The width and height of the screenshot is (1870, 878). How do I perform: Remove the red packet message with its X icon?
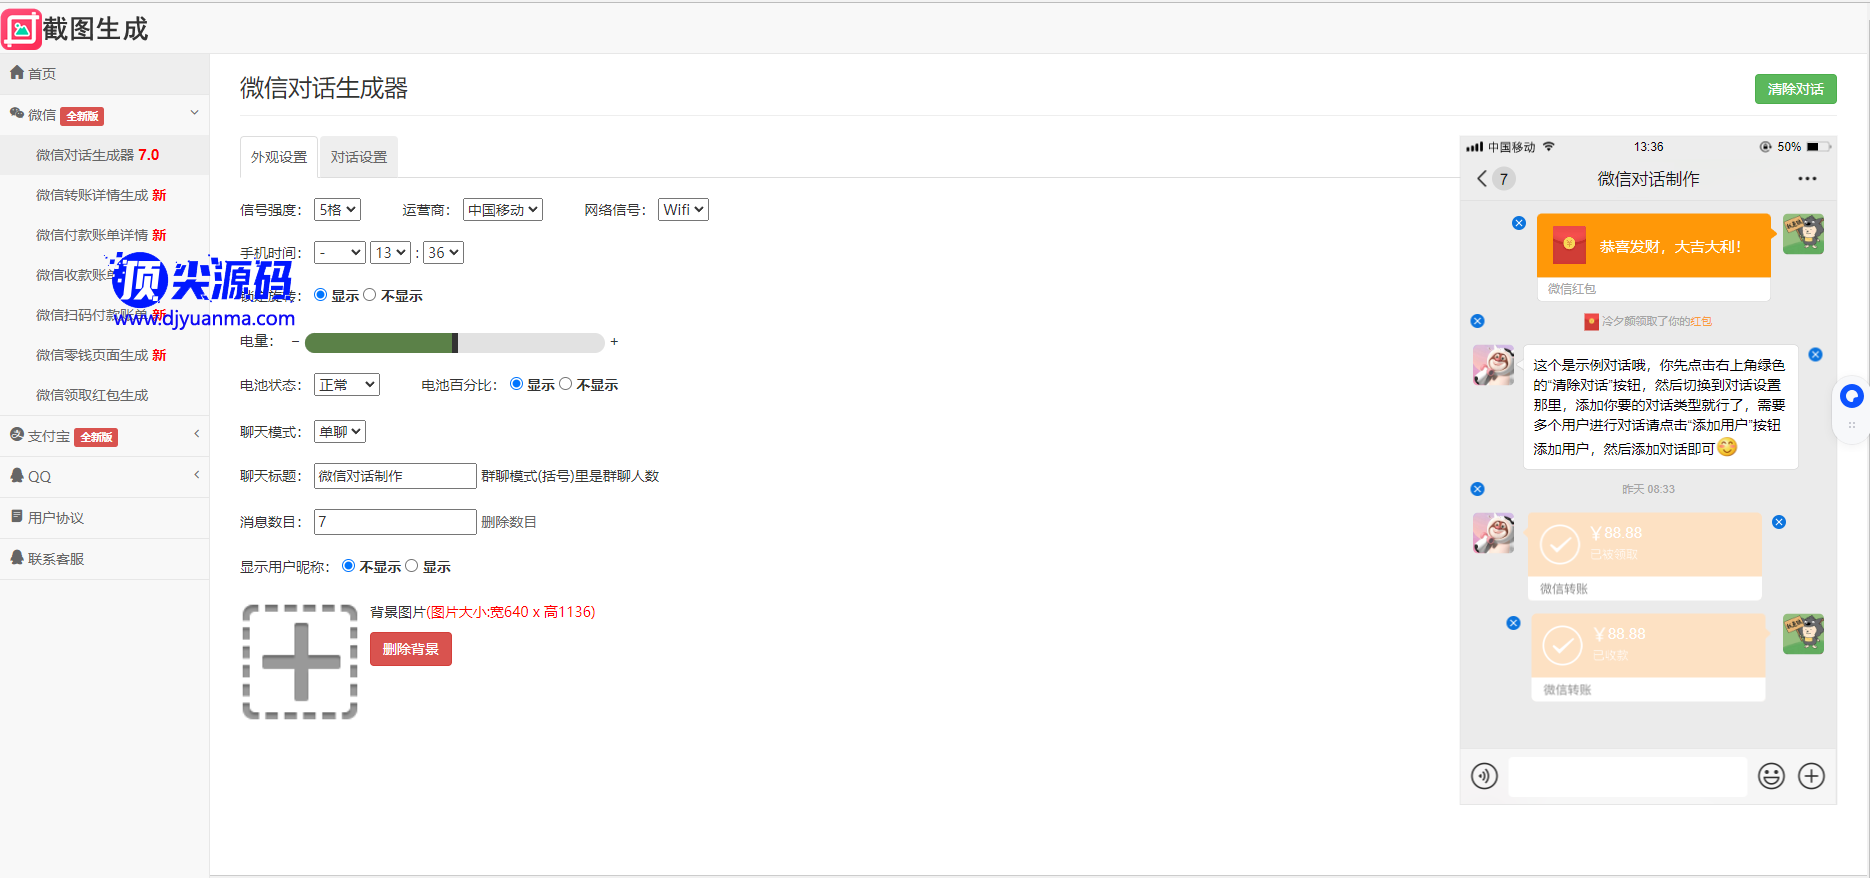[1518, 223]
